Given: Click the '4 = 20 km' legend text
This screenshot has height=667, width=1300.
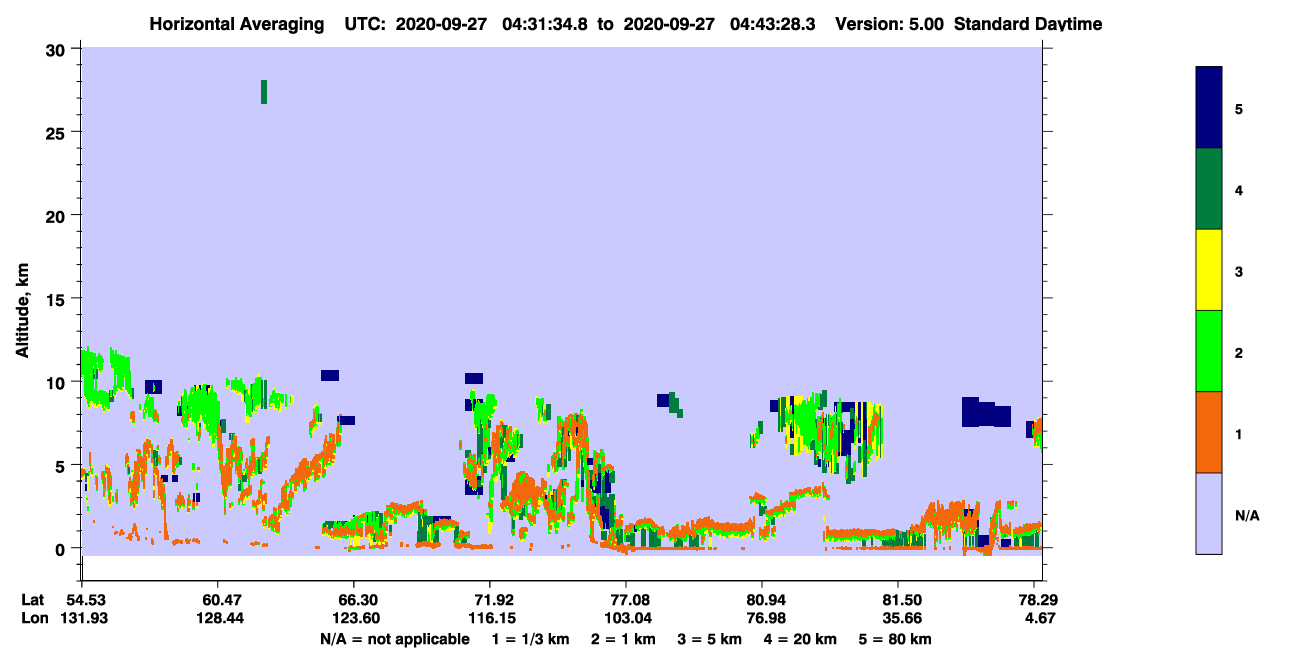Looking at the screenshot, I should [800, 639].
